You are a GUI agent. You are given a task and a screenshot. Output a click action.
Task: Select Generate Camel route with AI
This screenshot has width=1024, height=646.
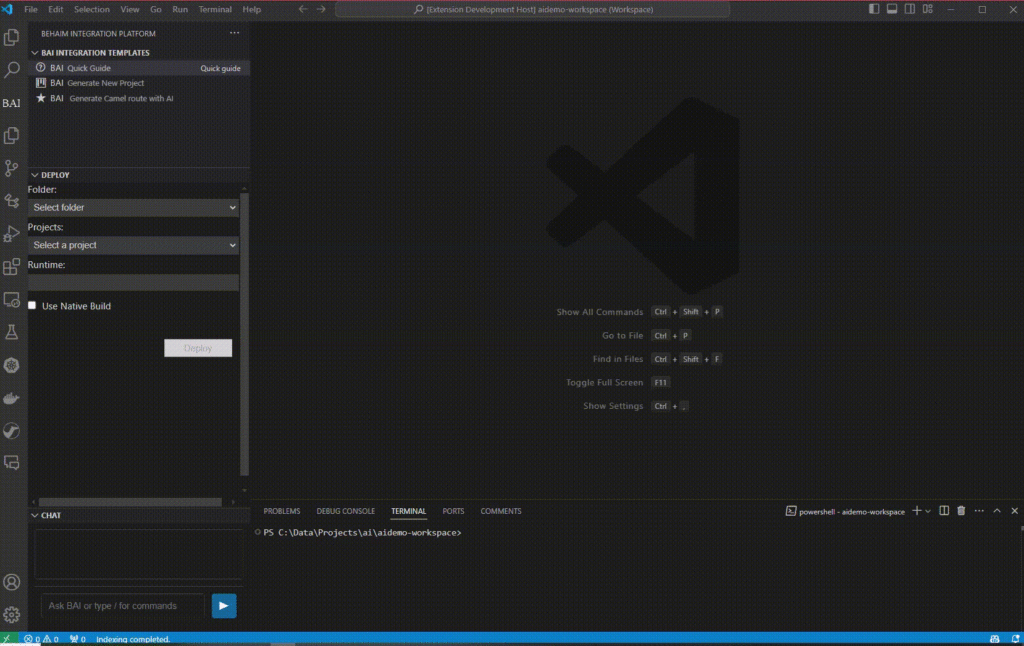tap(120, 99)
